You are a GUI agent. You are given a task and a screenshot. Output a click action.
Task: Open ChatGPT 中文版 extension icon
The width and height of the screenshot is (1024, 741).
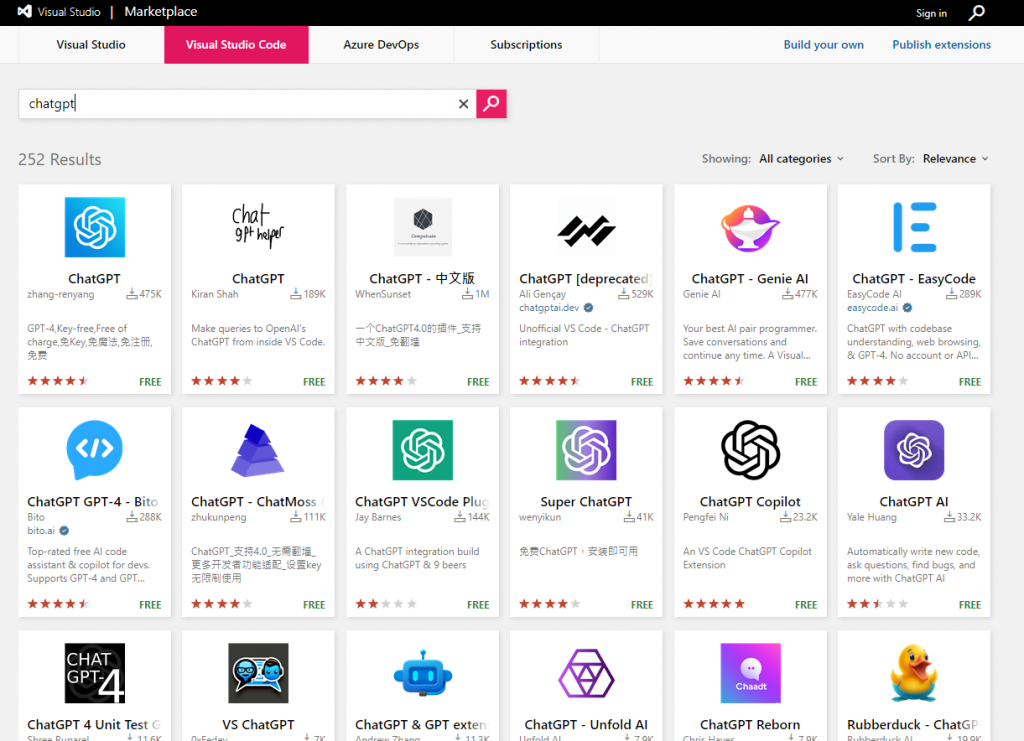click(423, 227)
